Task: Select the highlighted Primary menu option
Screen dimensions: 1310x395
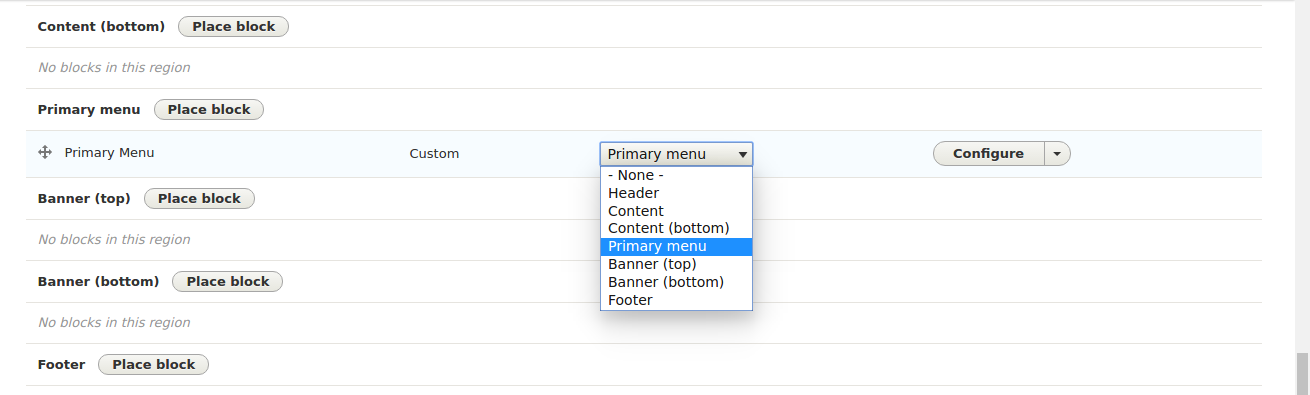Action: pos(676,247)
